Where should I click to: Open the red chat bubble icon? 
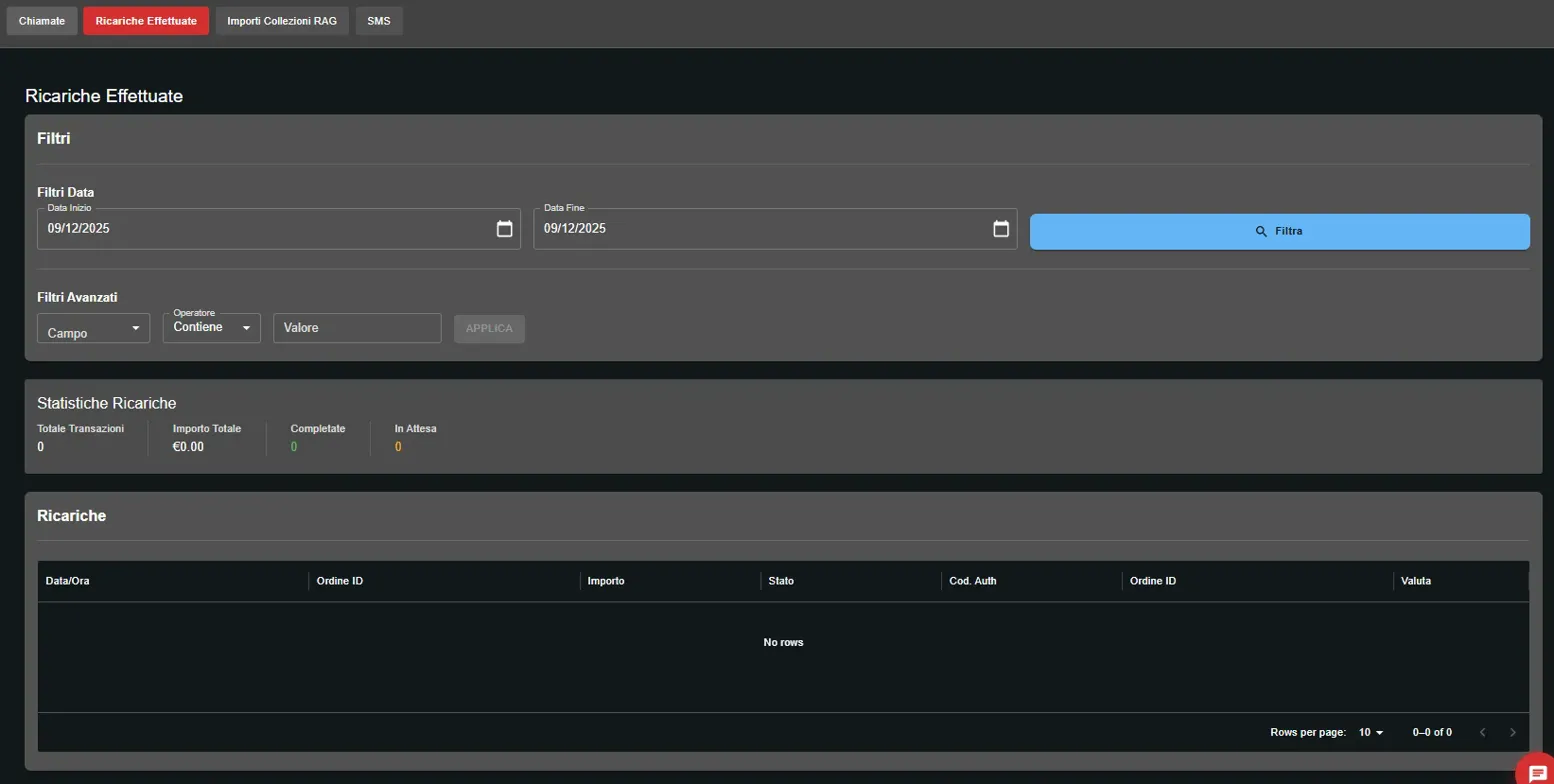coord(1537,773)
